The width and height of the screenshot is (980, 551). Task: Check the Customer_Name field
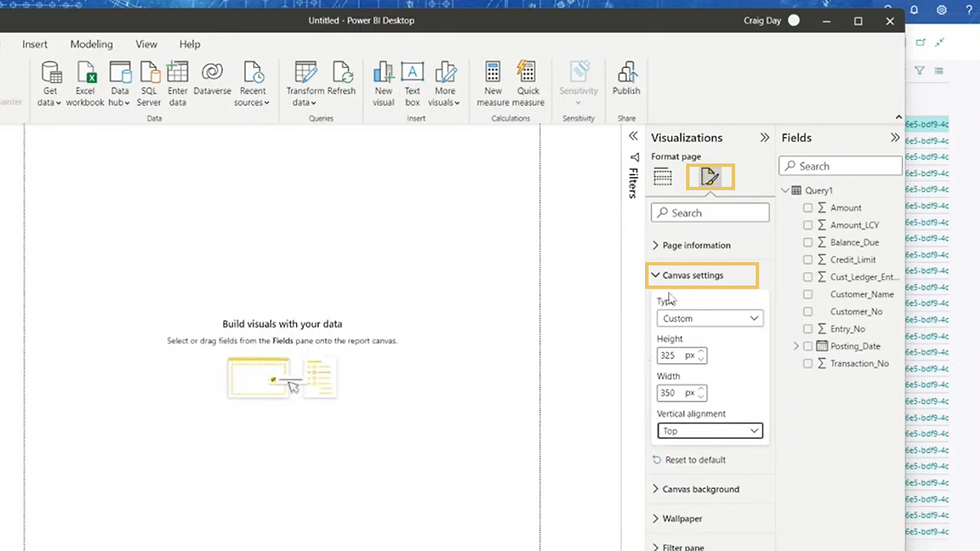coord(808,294)
